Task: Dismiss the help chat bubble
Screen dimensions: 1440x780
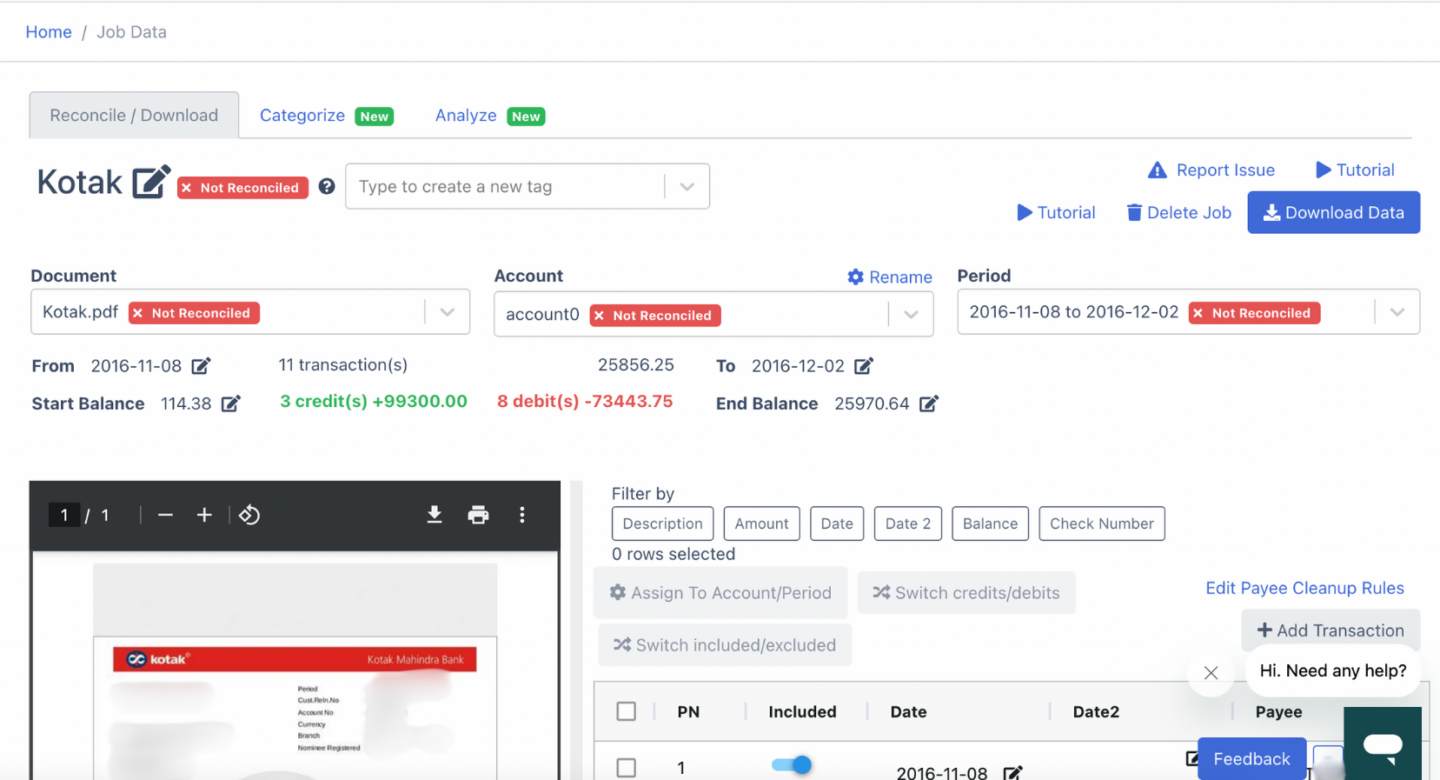Action: (1211, 673)
